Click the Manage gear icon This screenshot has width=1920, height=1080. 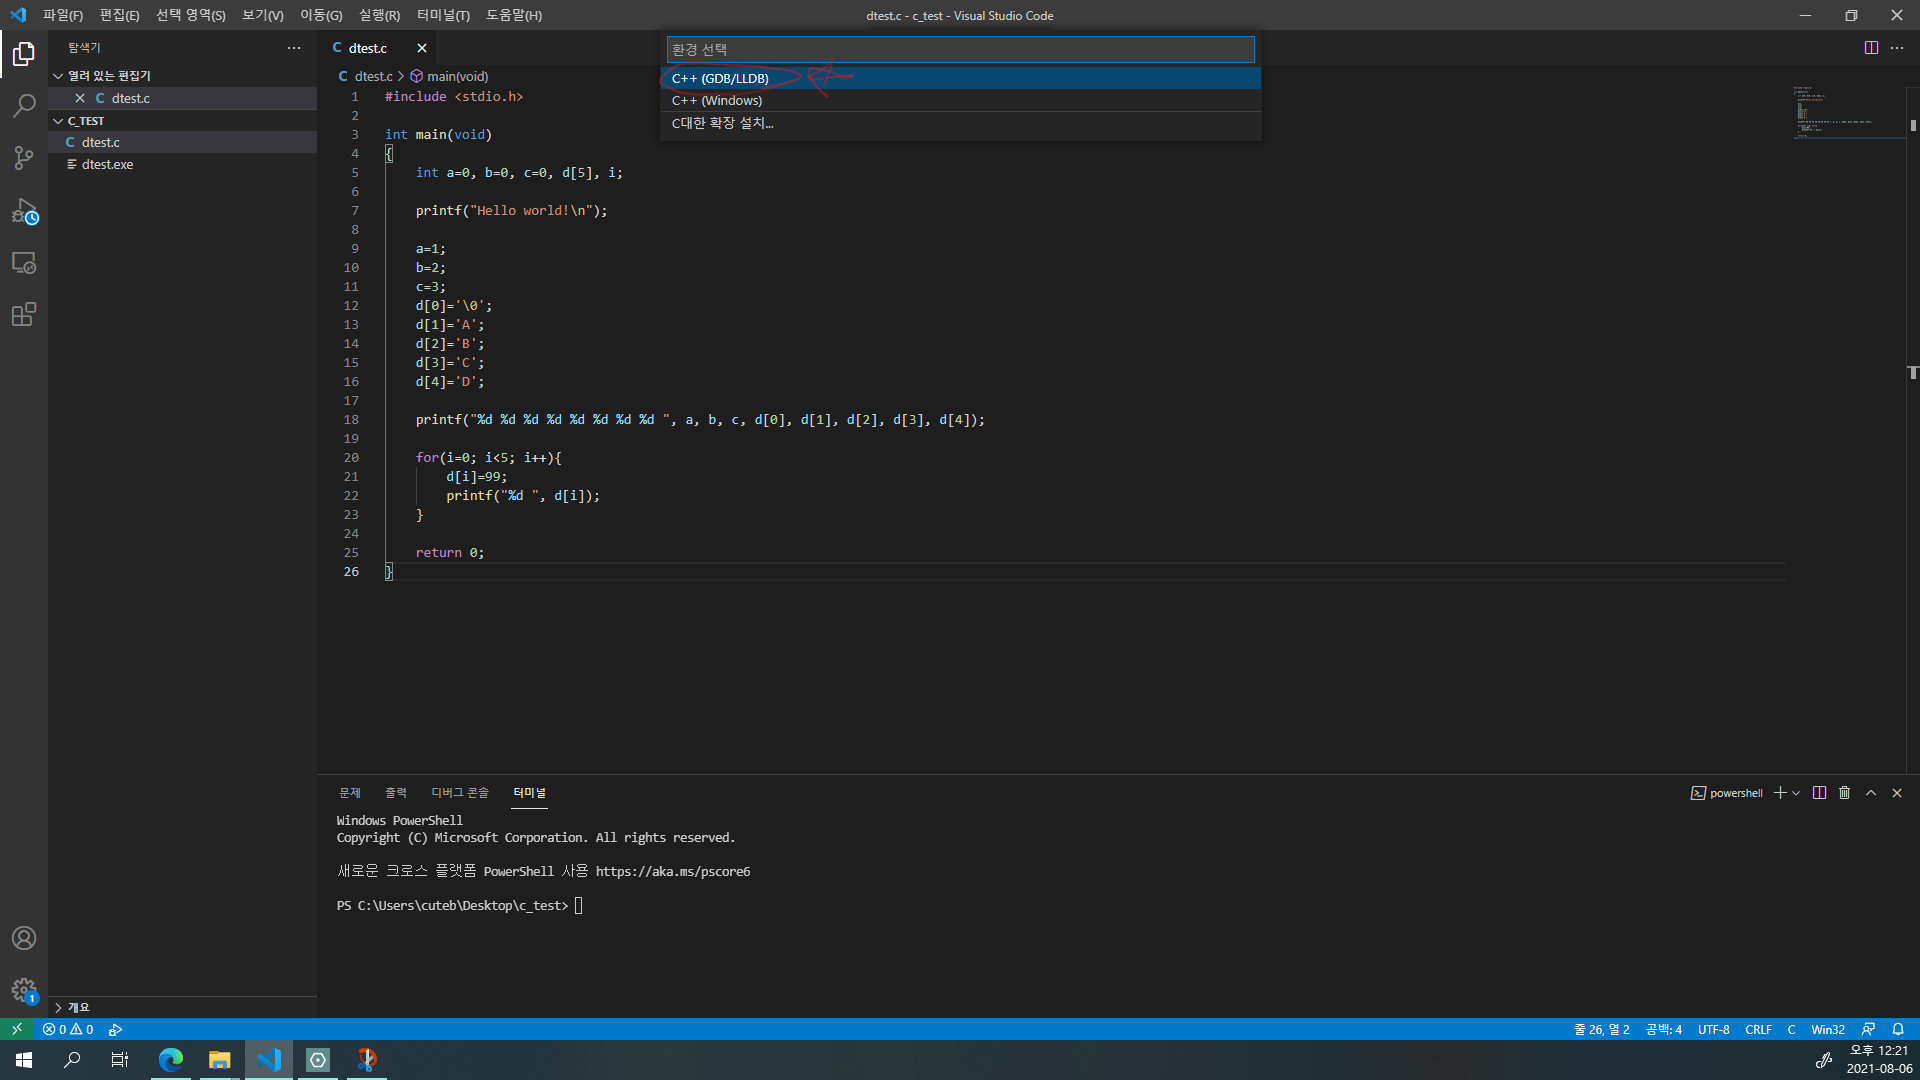click(x=24, y=990)
